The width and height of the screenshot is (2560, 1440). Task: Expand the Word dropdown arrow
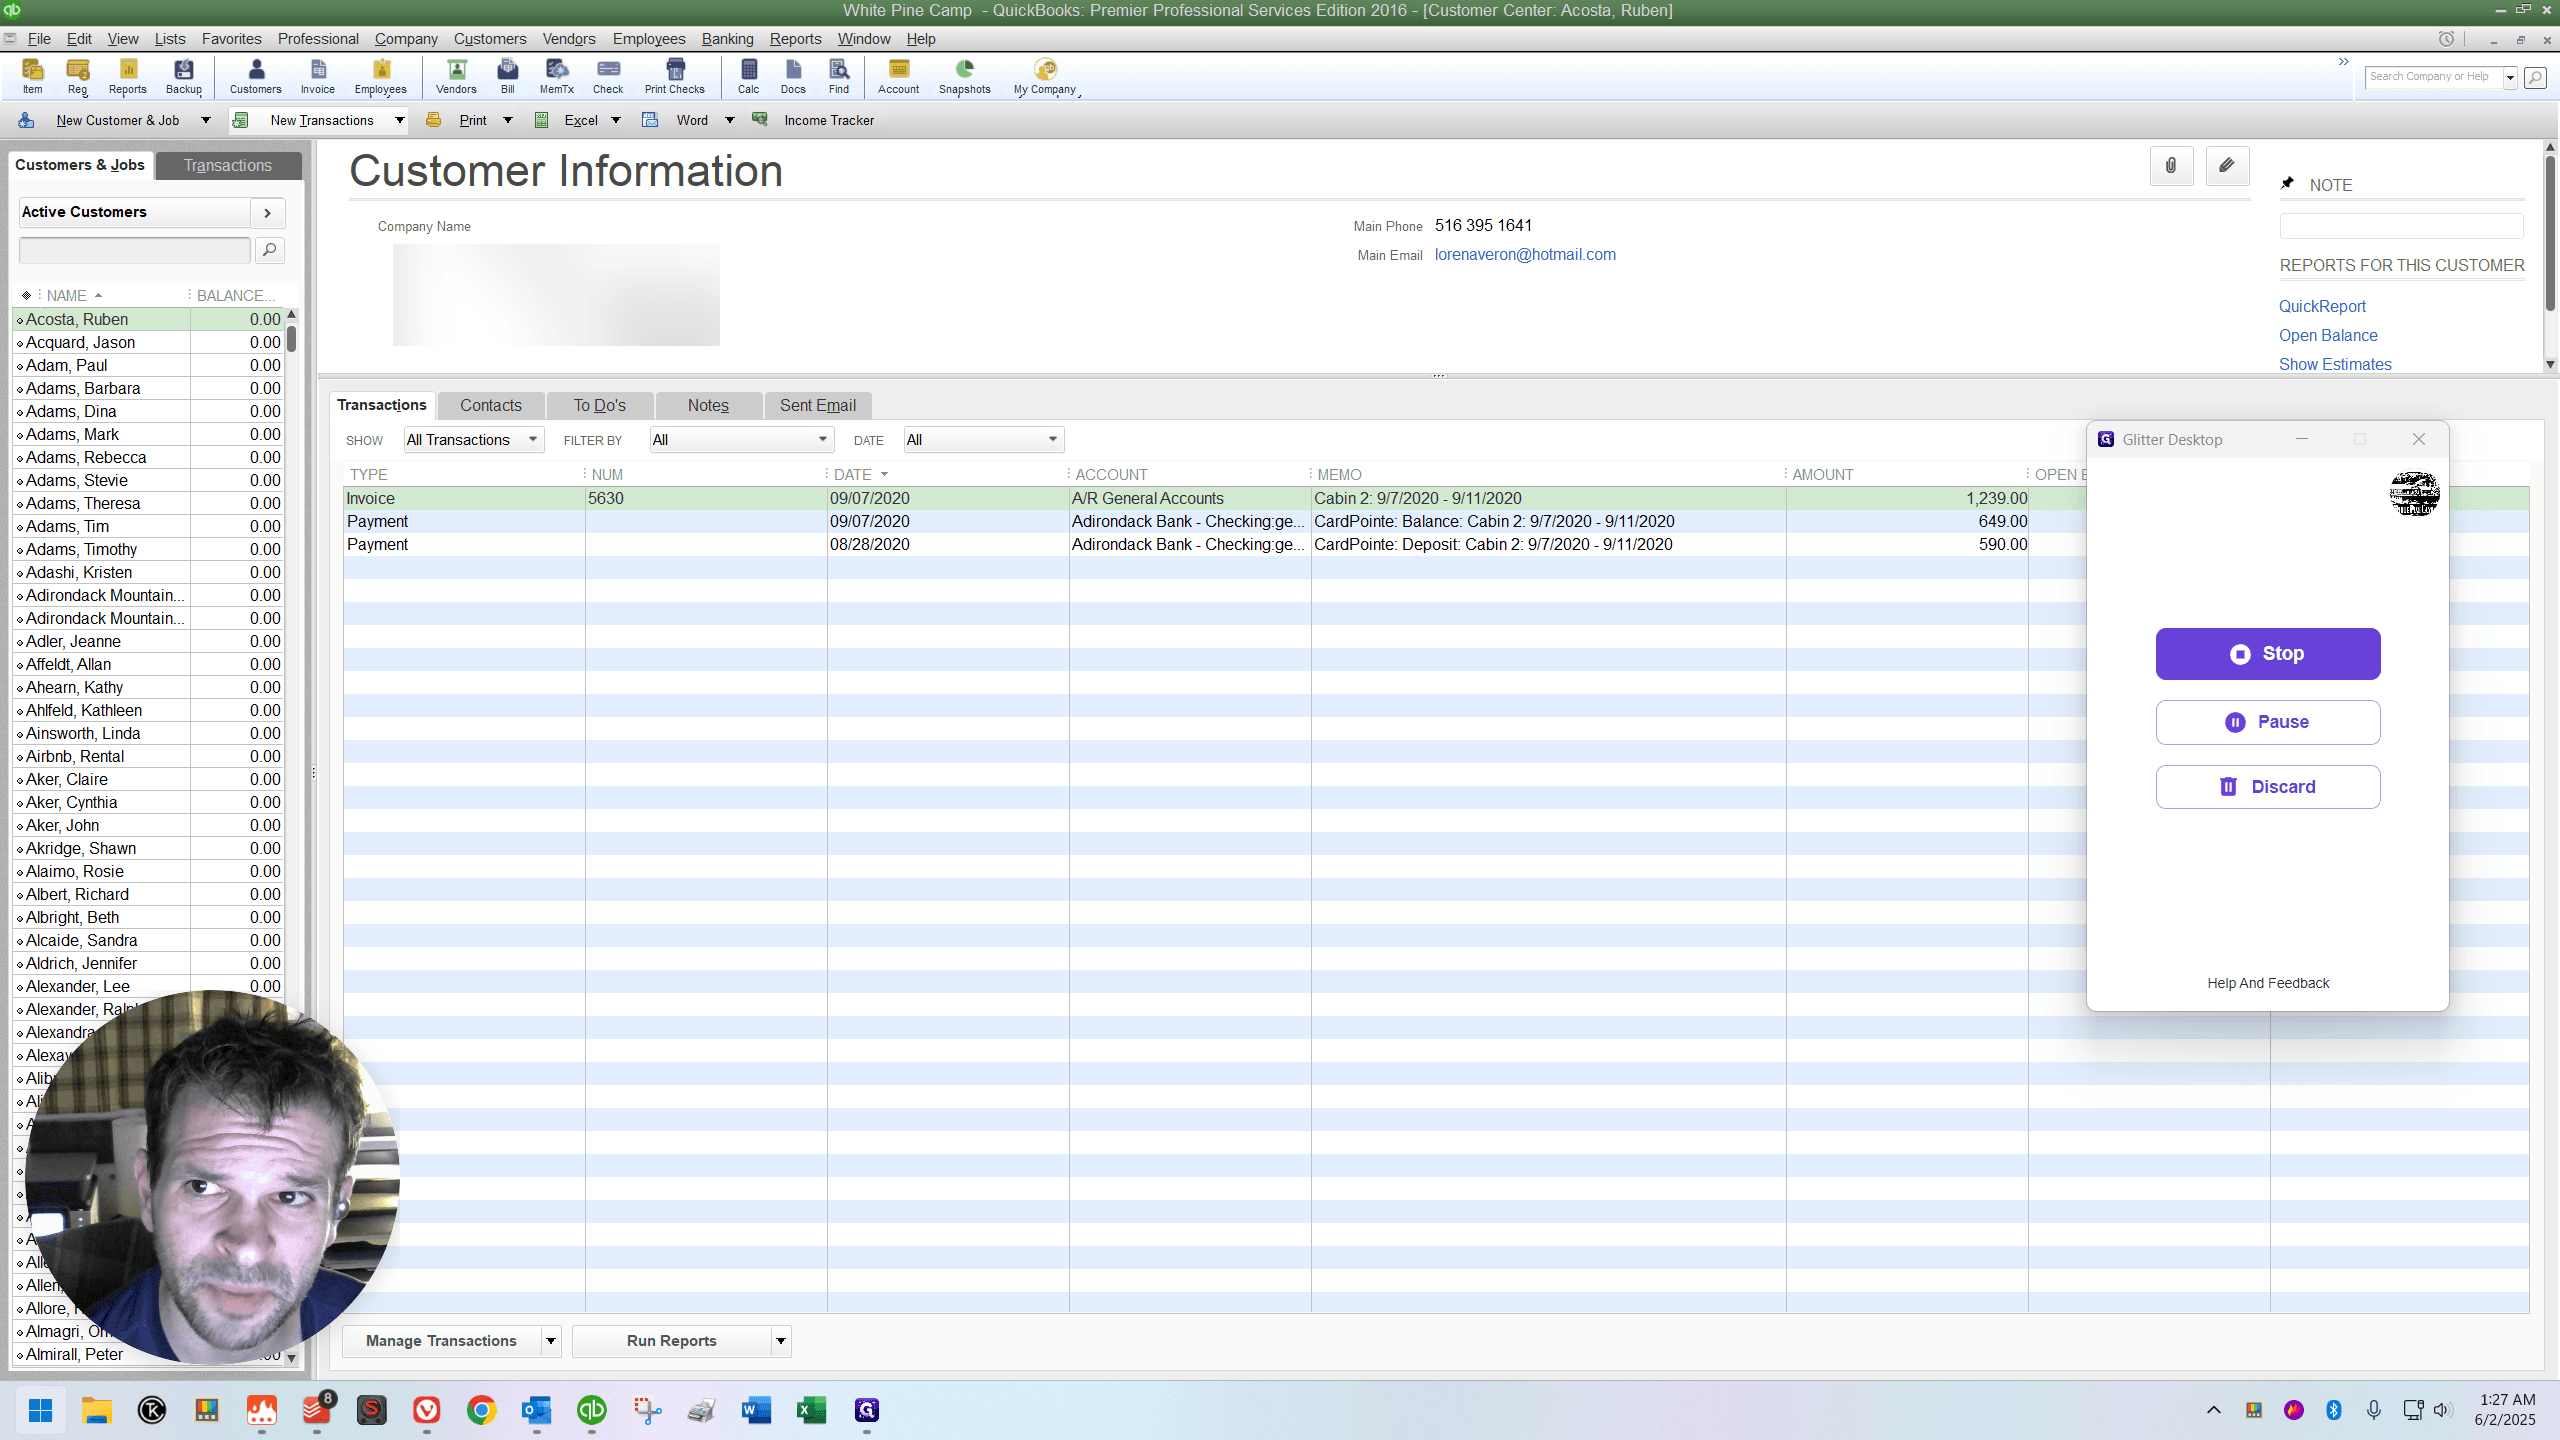coord(730,120)
